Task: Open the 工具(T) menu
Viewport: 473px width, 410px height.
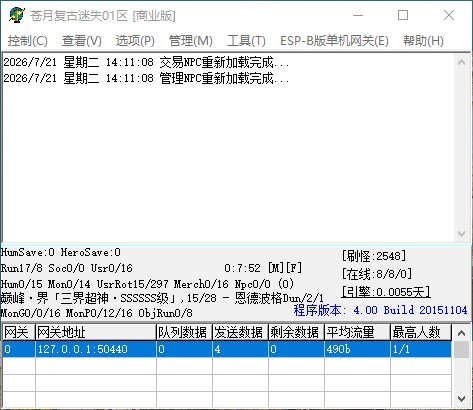Action: tap(246, 41)
